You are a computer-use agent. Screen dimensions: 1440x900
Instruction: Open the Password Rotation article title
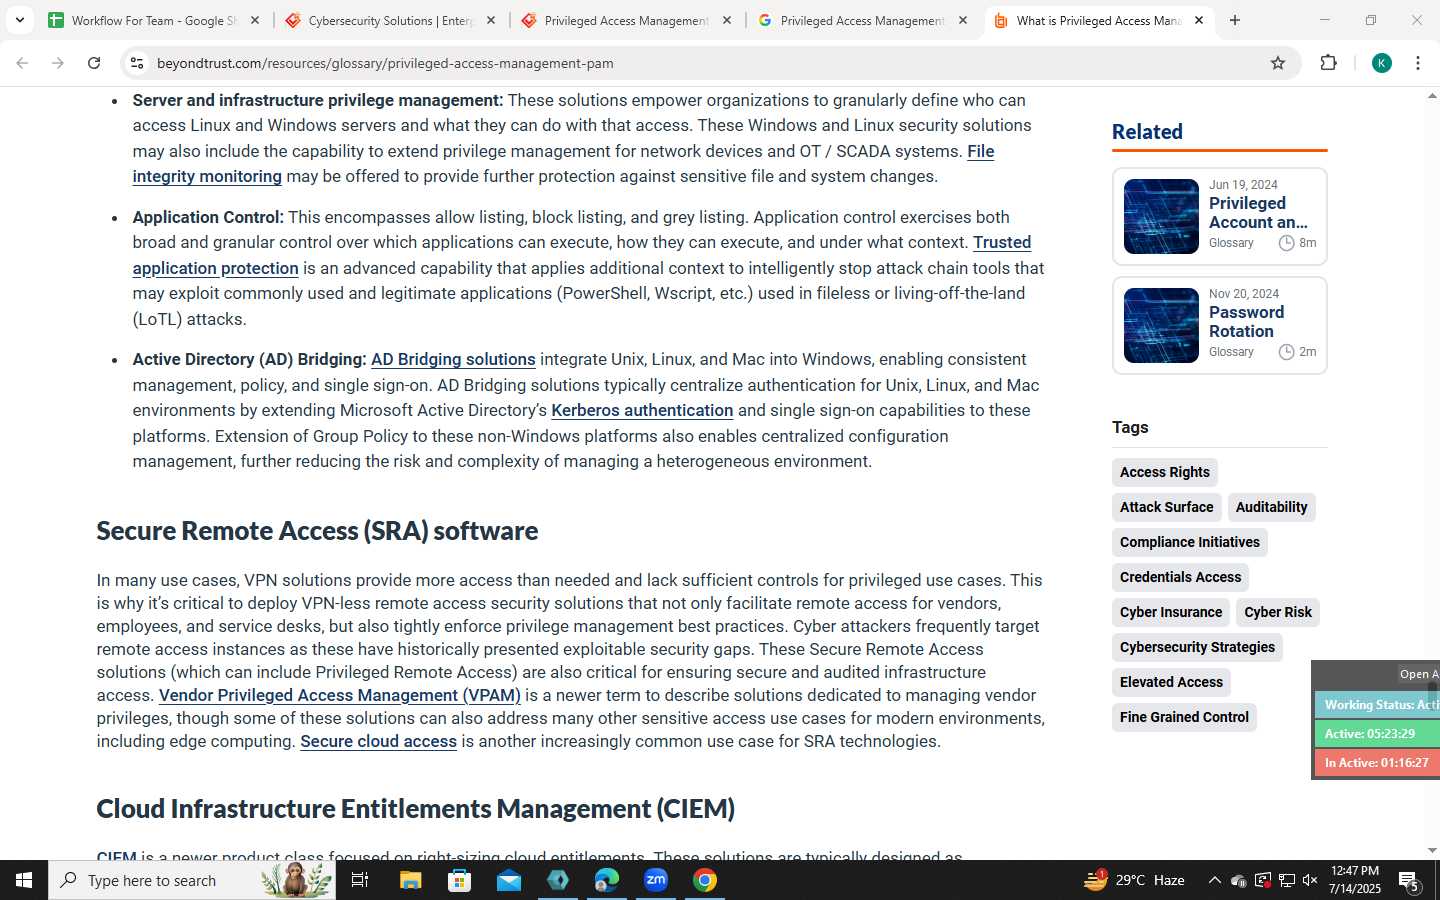pos(1246,322)
